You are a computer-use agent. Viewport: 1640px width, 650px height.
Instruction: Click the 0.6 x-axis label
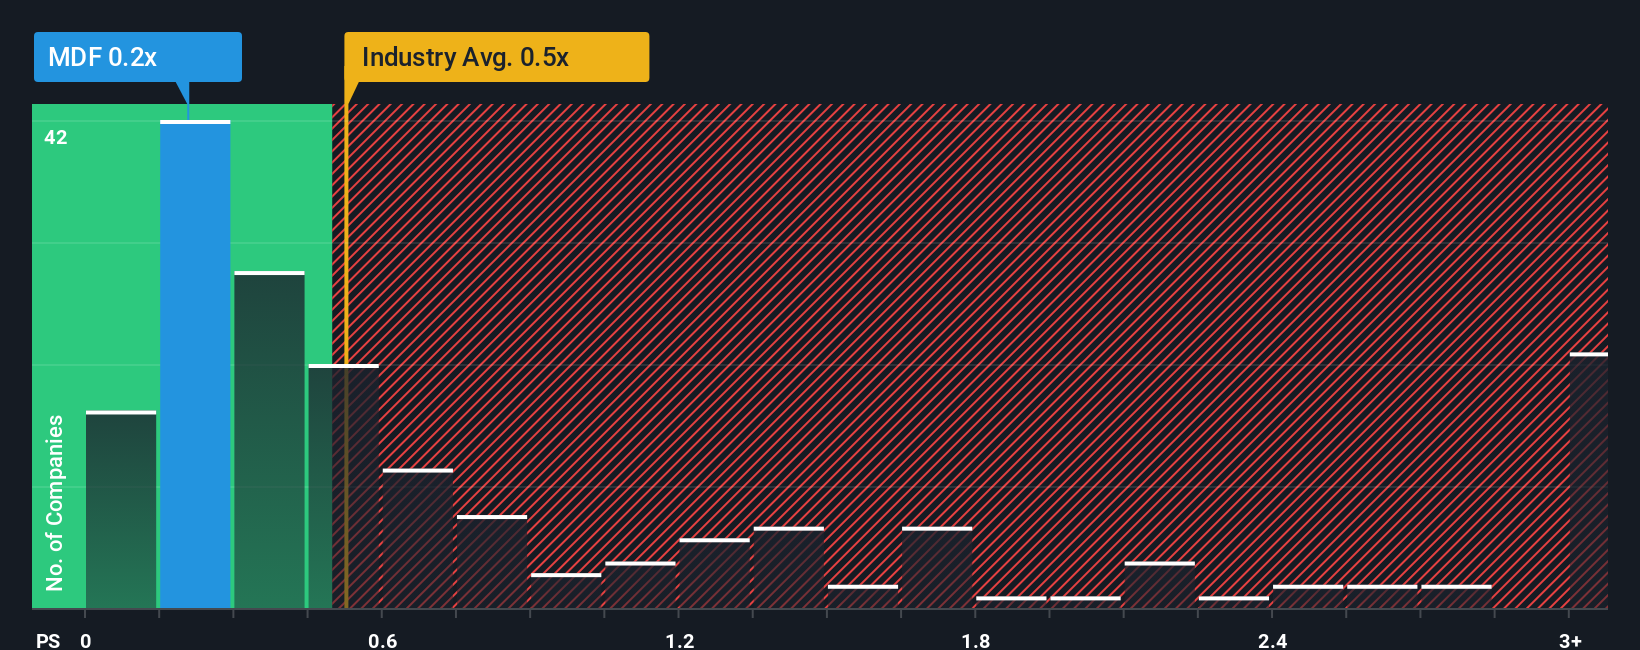(x=382, y=640)
